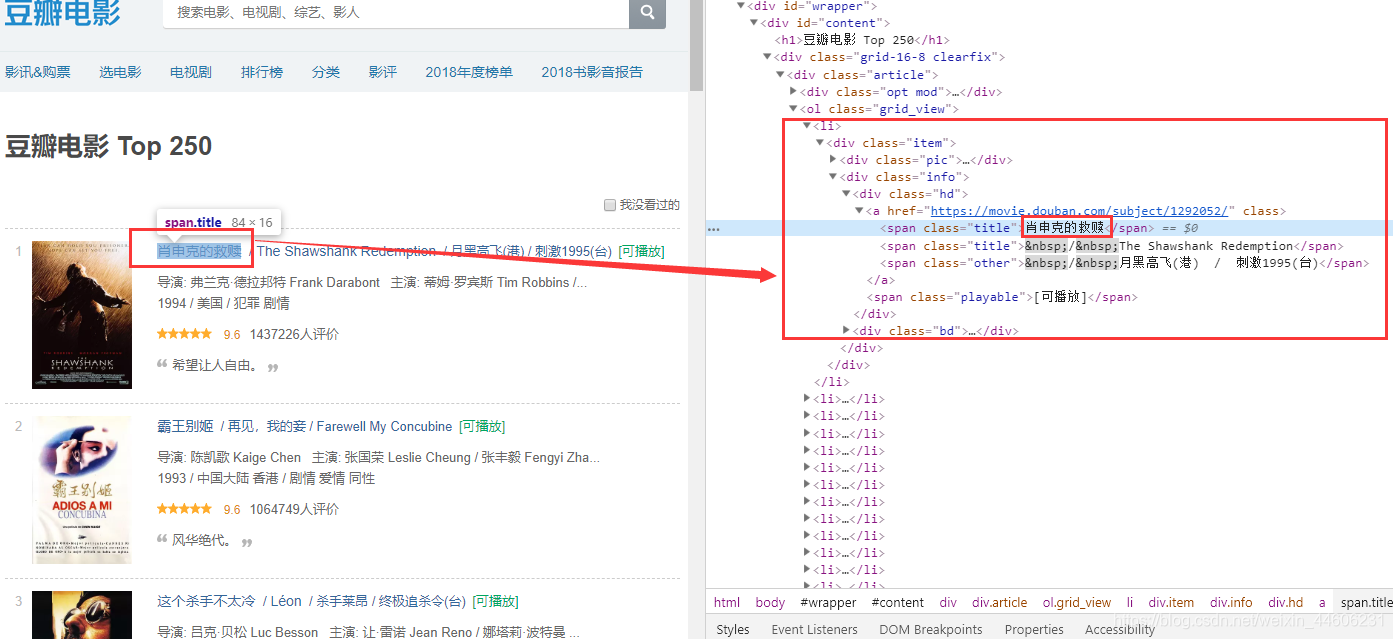Click span.title in the DOM breadcrumb
The image size is (1393, 639).
click(x=1364, y=602)
